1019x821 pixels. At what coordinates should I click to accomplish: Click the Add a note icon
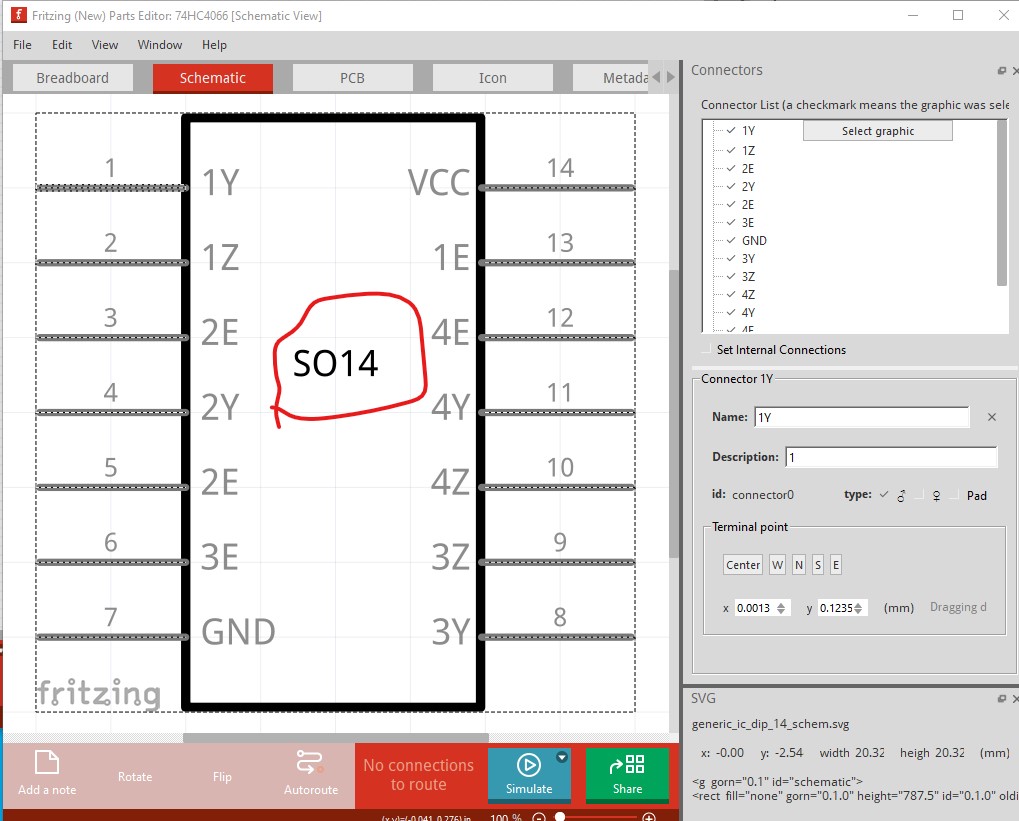[x=47, y=762]
